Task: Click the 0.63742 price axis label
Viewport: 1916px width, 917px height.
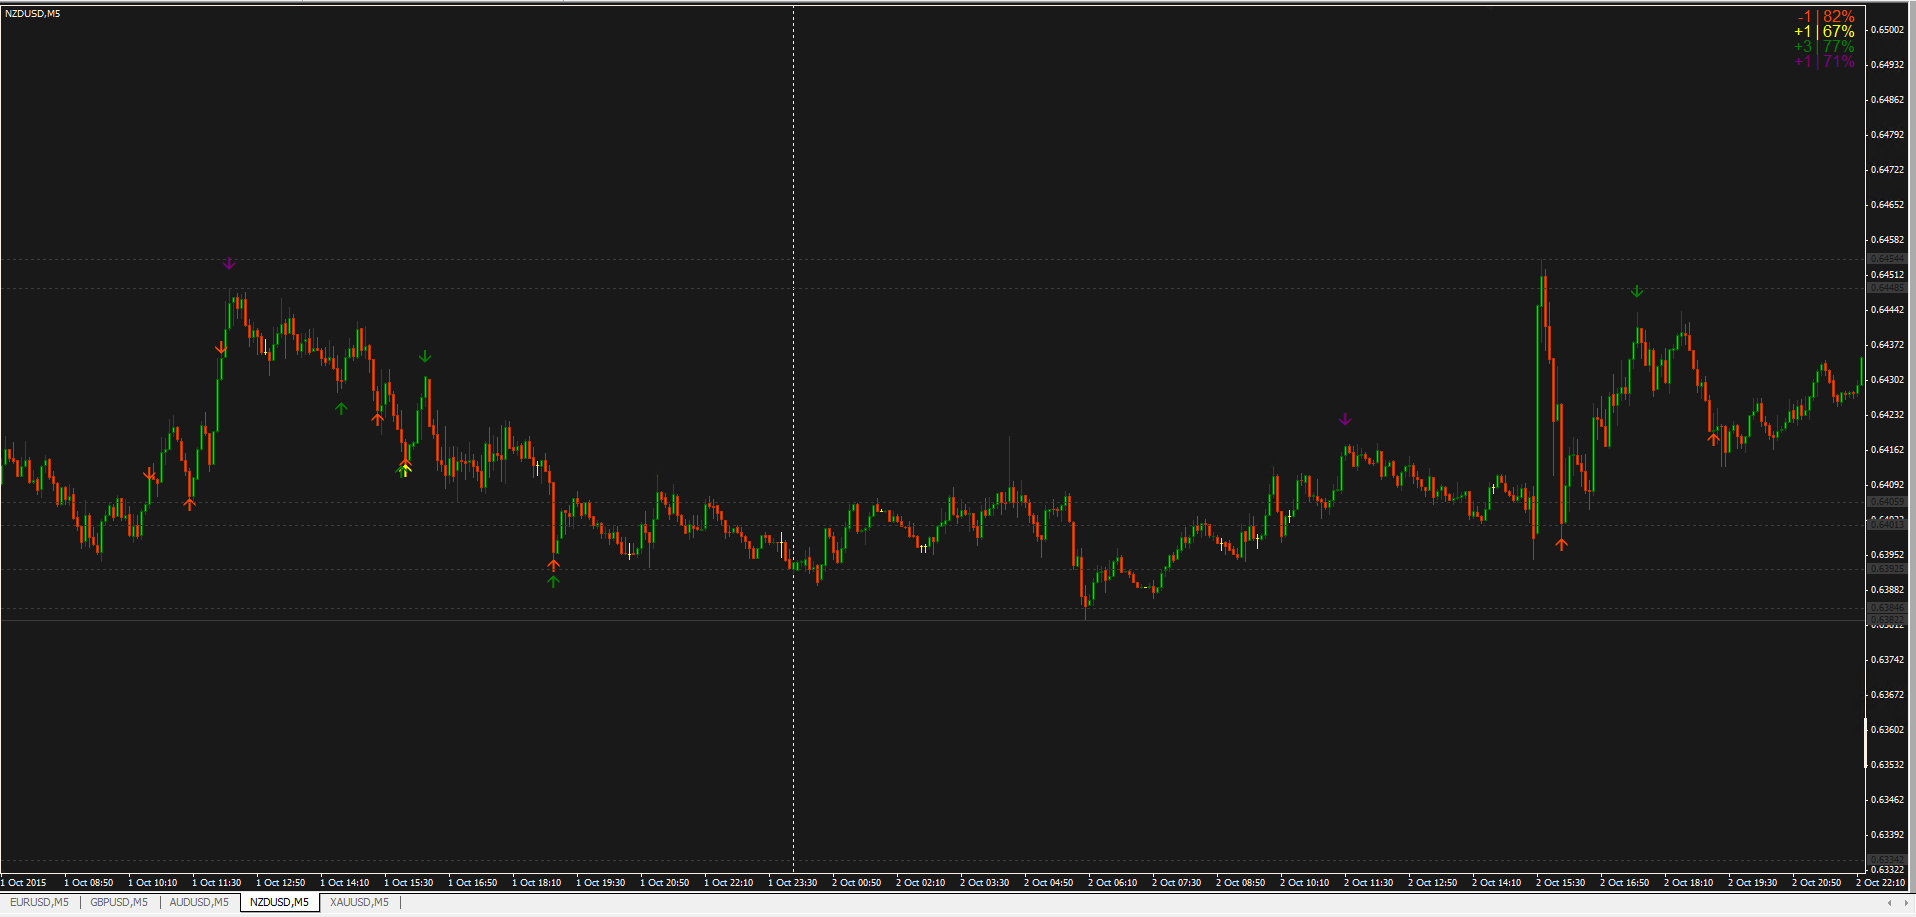Action: pos(1887,660)
